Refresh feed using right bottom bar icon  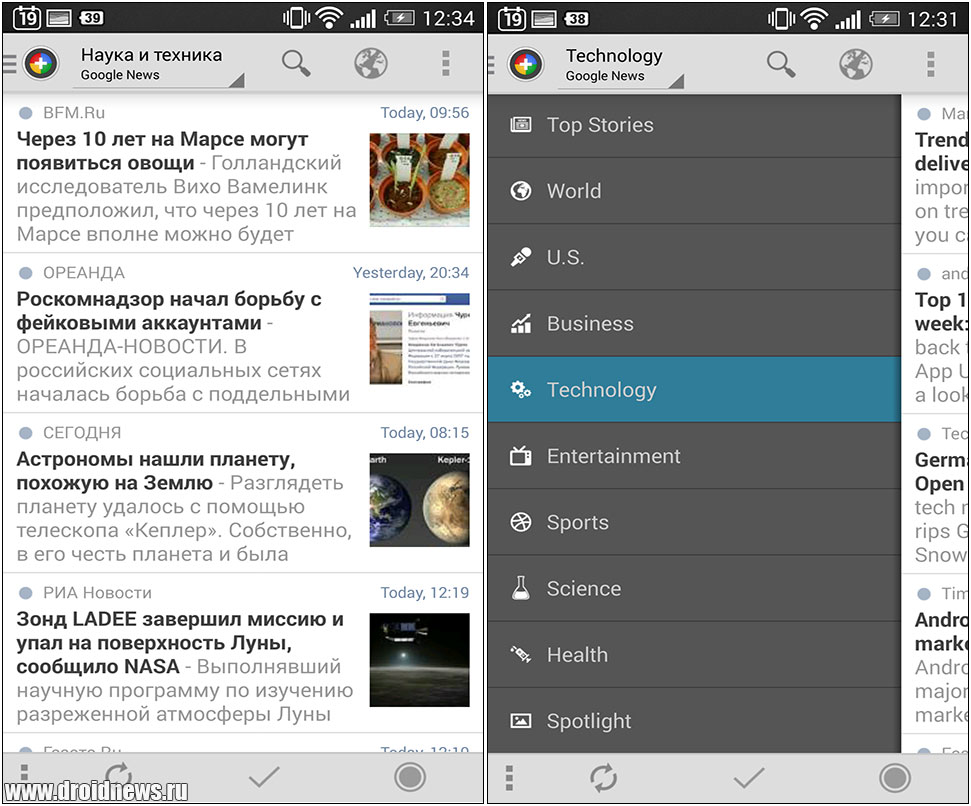click(603, 778)
